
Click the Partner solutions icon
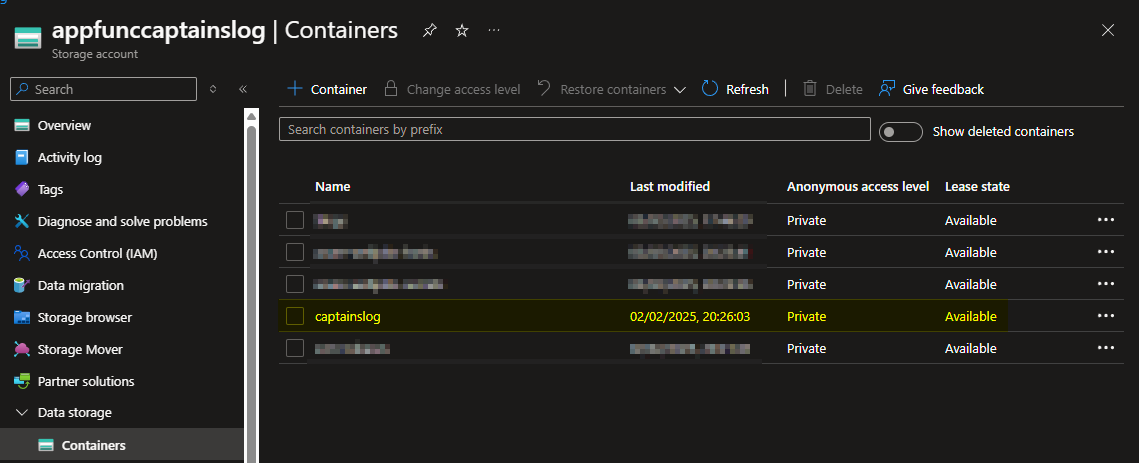pos(22,381)
